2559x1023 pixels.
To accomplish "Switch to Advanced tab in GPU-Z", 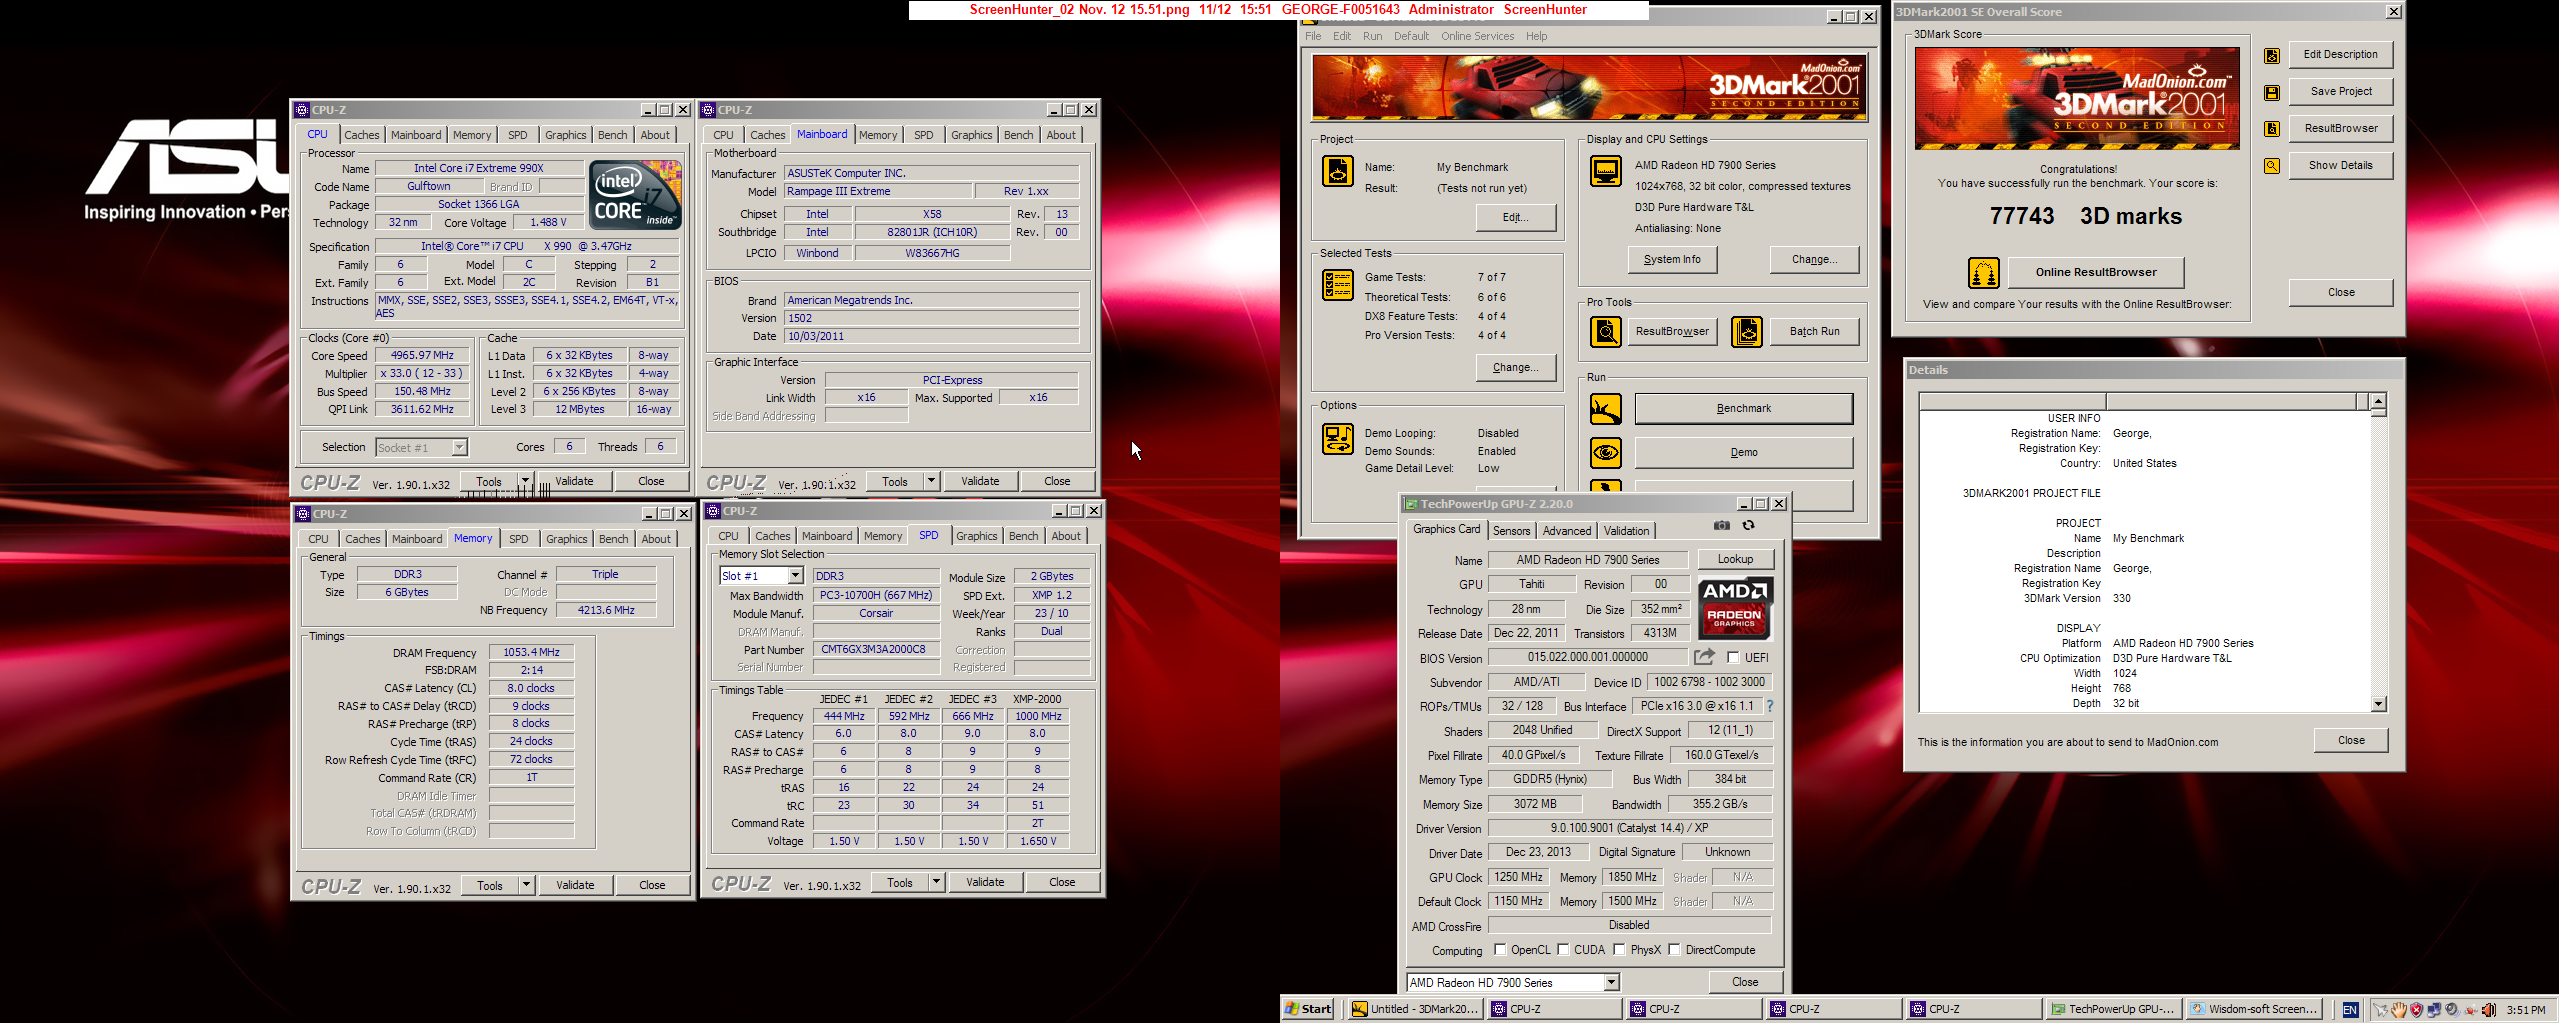I will pos(1566,531).
